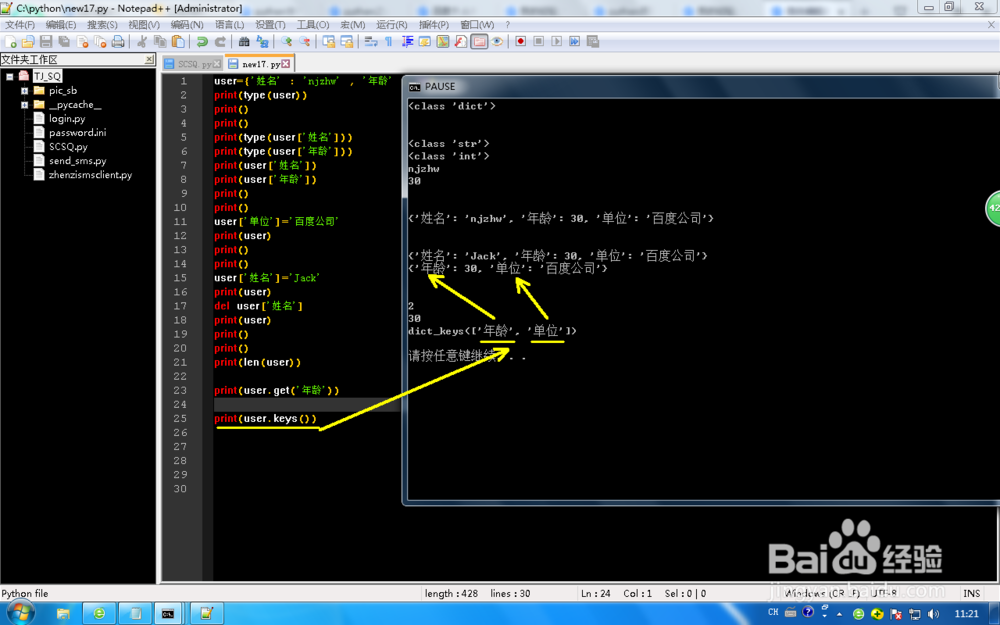Open the Function List panel icon
Image resolution: width=1000 pixels, height=625 pixels.
click(460, 42)
